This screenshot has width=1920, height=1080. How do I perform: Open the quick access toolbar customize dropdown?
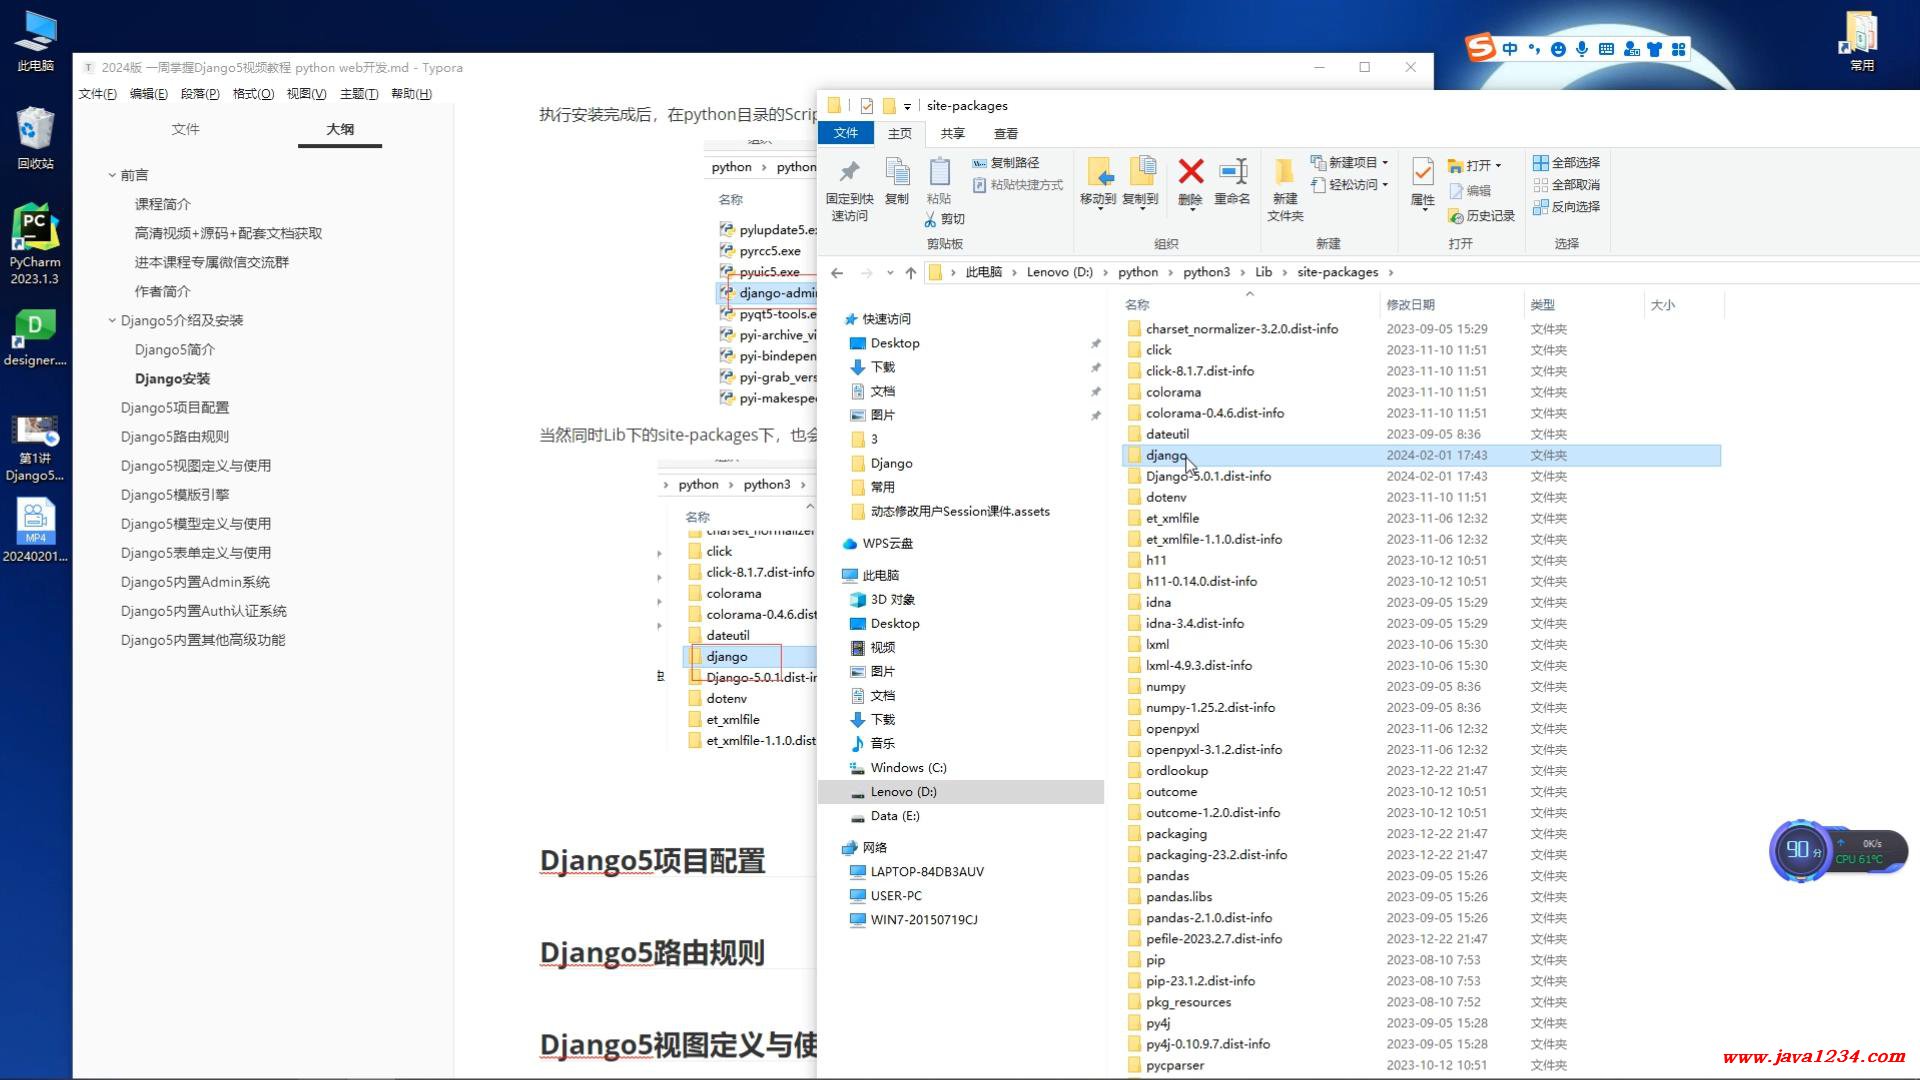tap(907, 106)
